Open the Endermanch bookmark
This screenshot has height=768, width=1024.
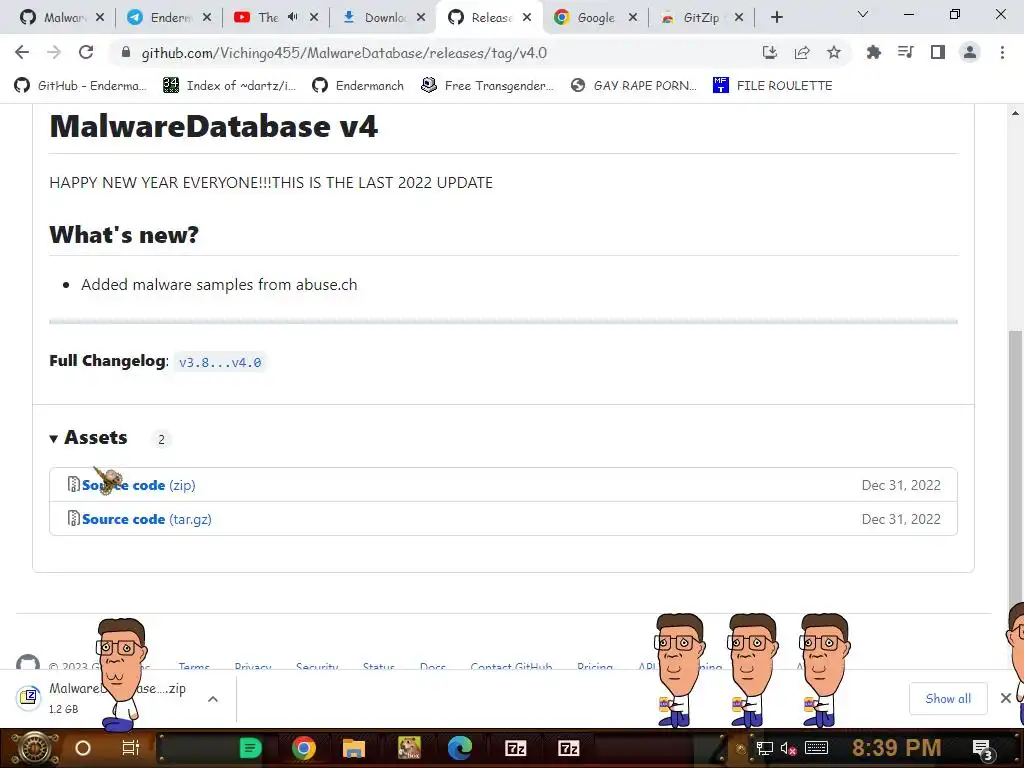[x=358, y=86]
